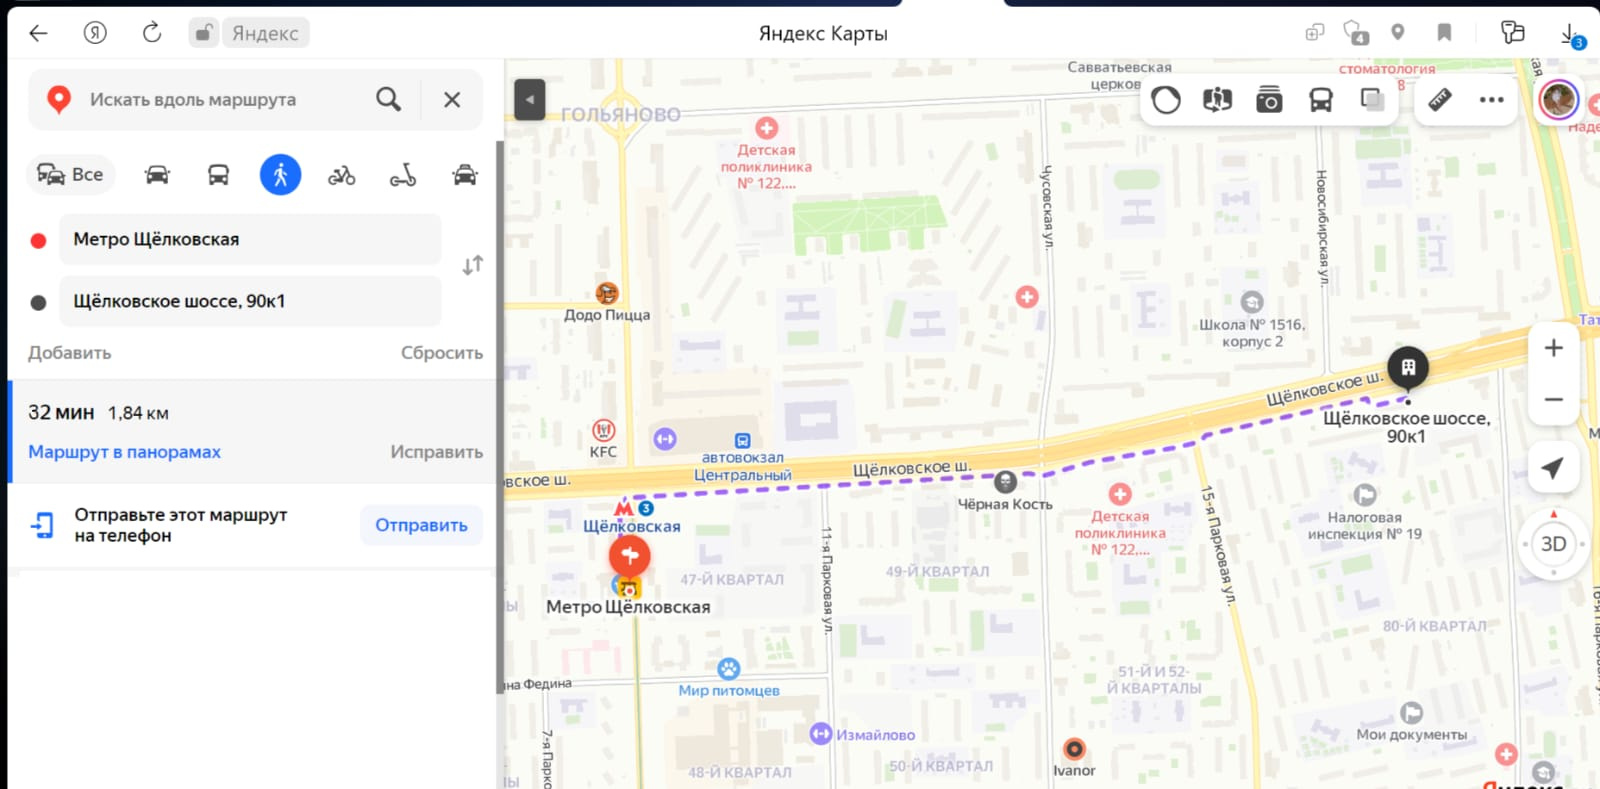Click 'Добавить' to add a waypoint

[x=70, y=353]
